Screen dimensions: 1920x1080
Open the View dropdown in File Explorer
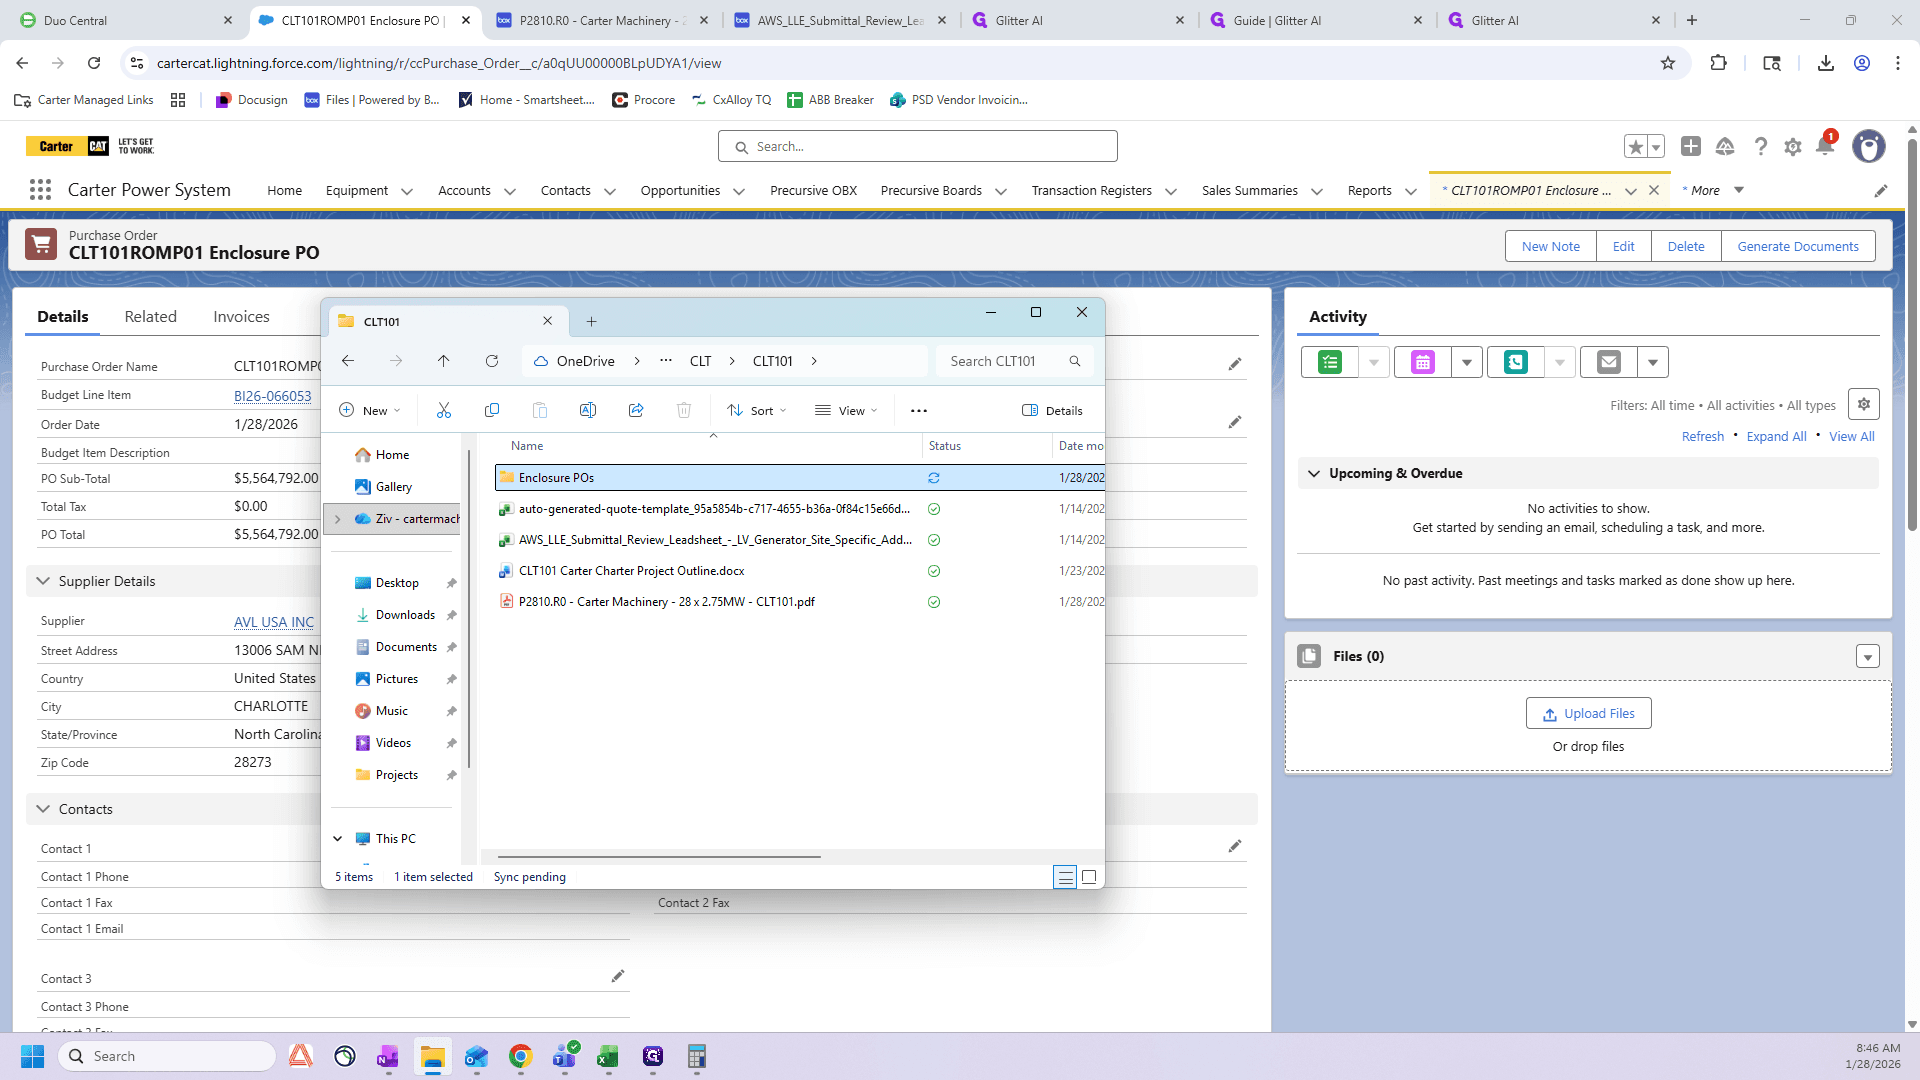pyautogui.click(x=846, y=410)
